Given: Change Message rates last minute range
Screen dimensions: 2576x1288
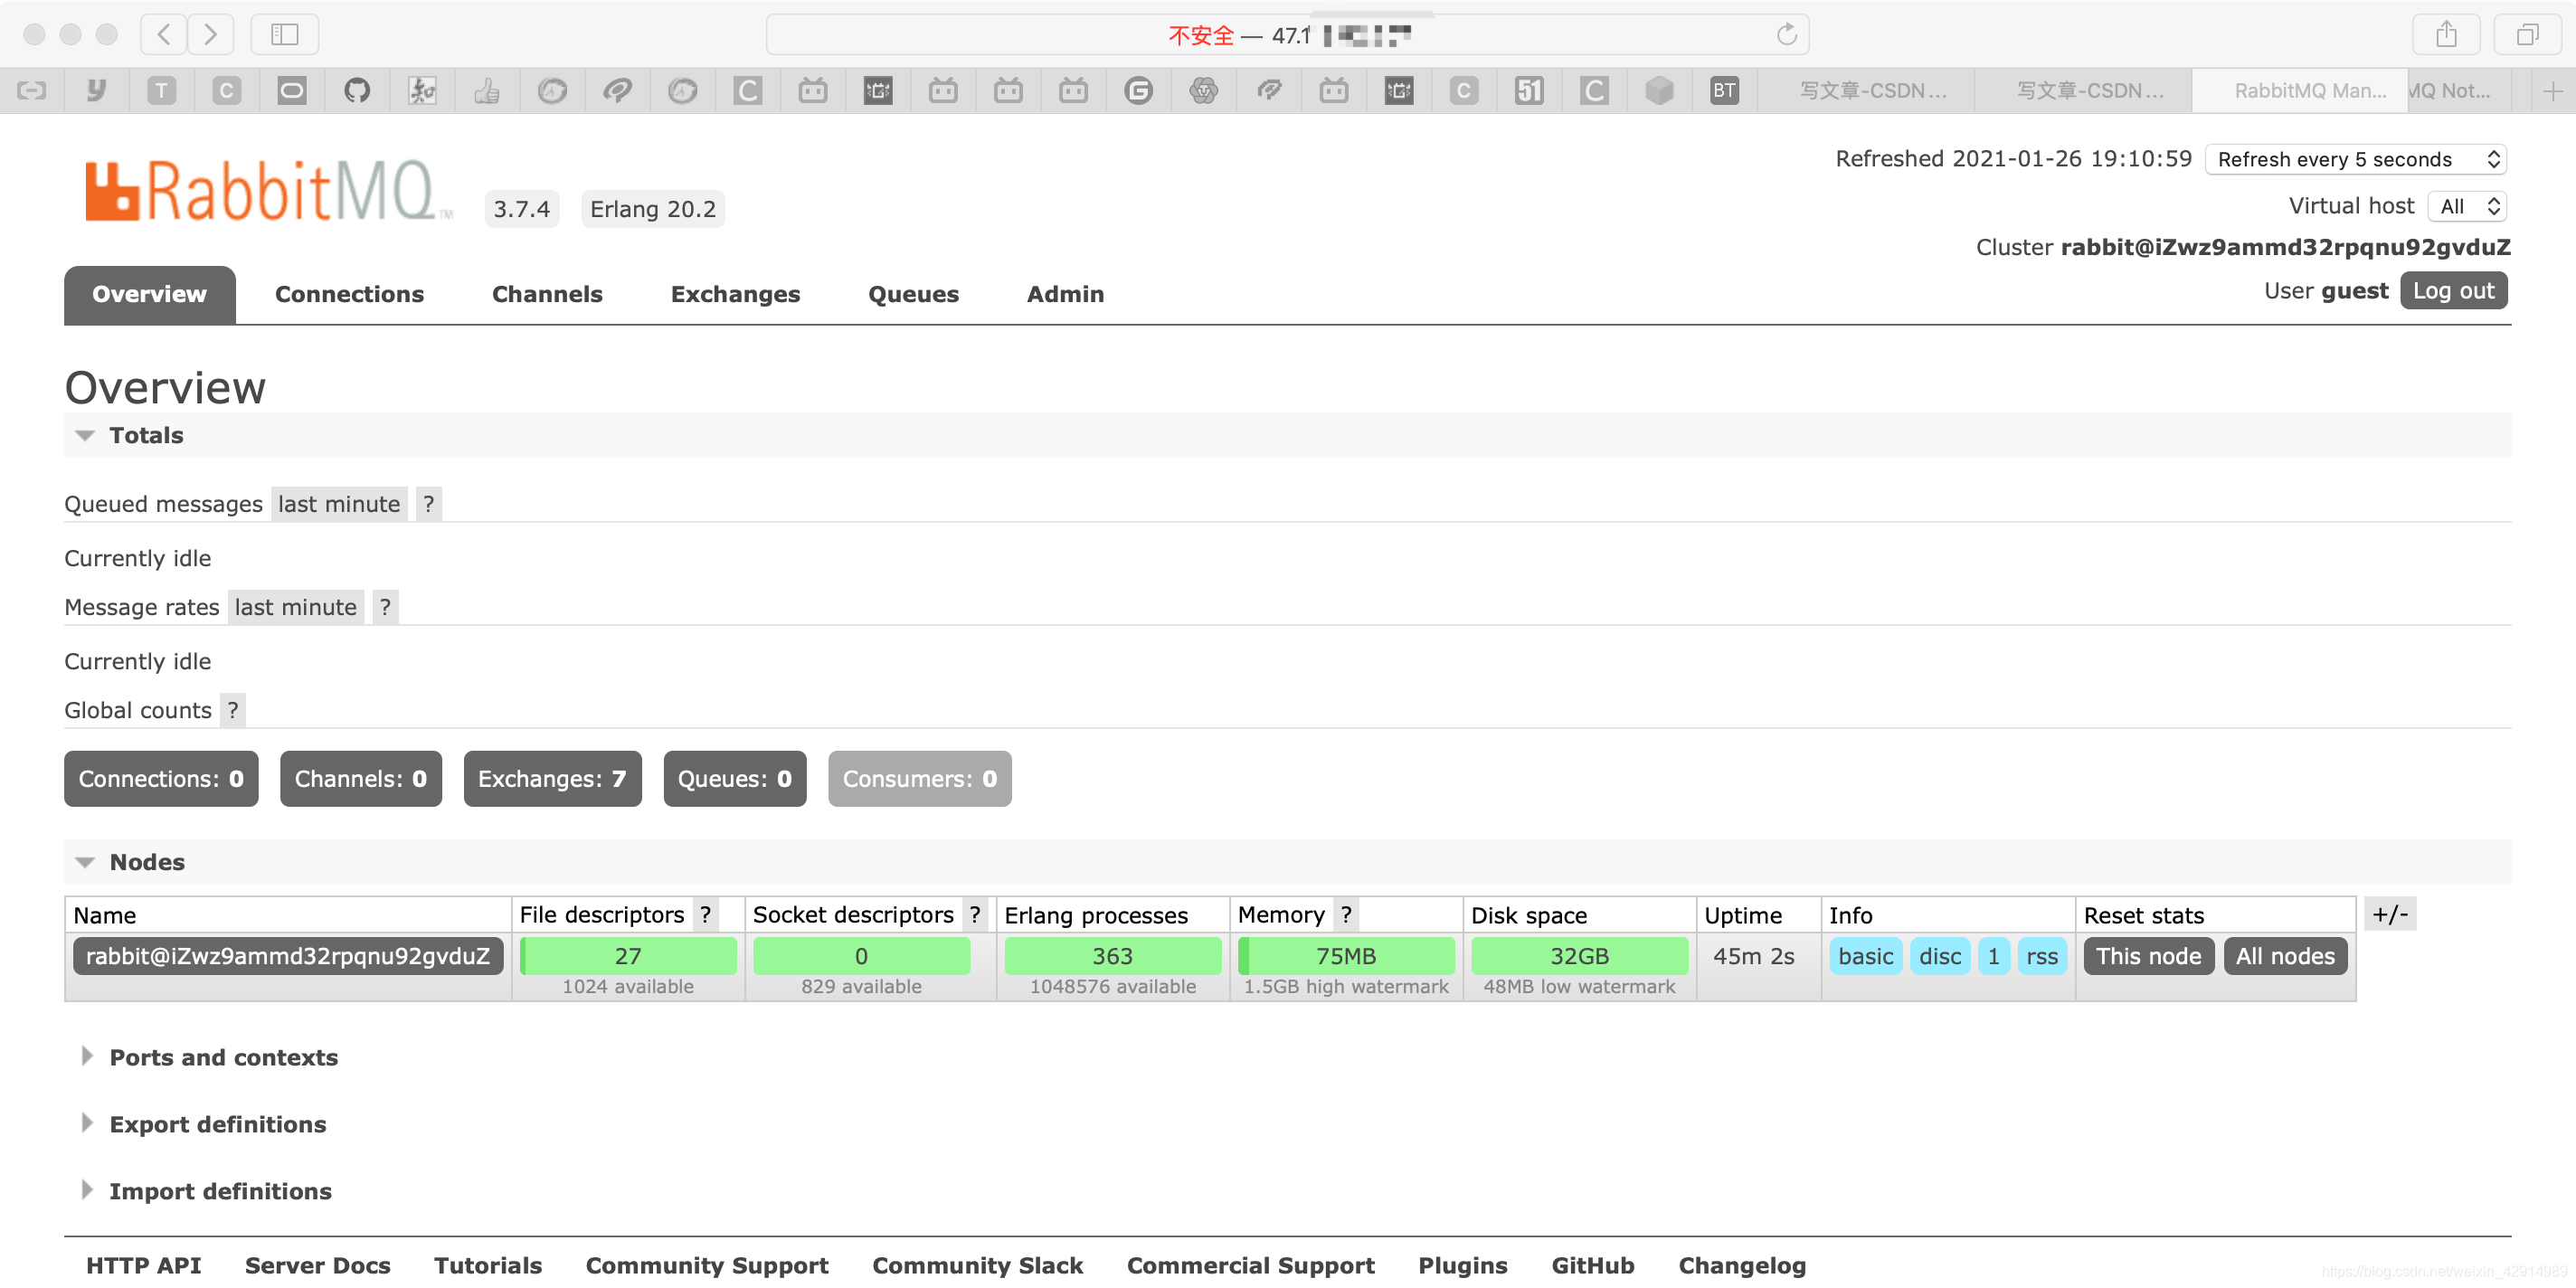Looking at the screenshot, I should click(x=296, y=607).
